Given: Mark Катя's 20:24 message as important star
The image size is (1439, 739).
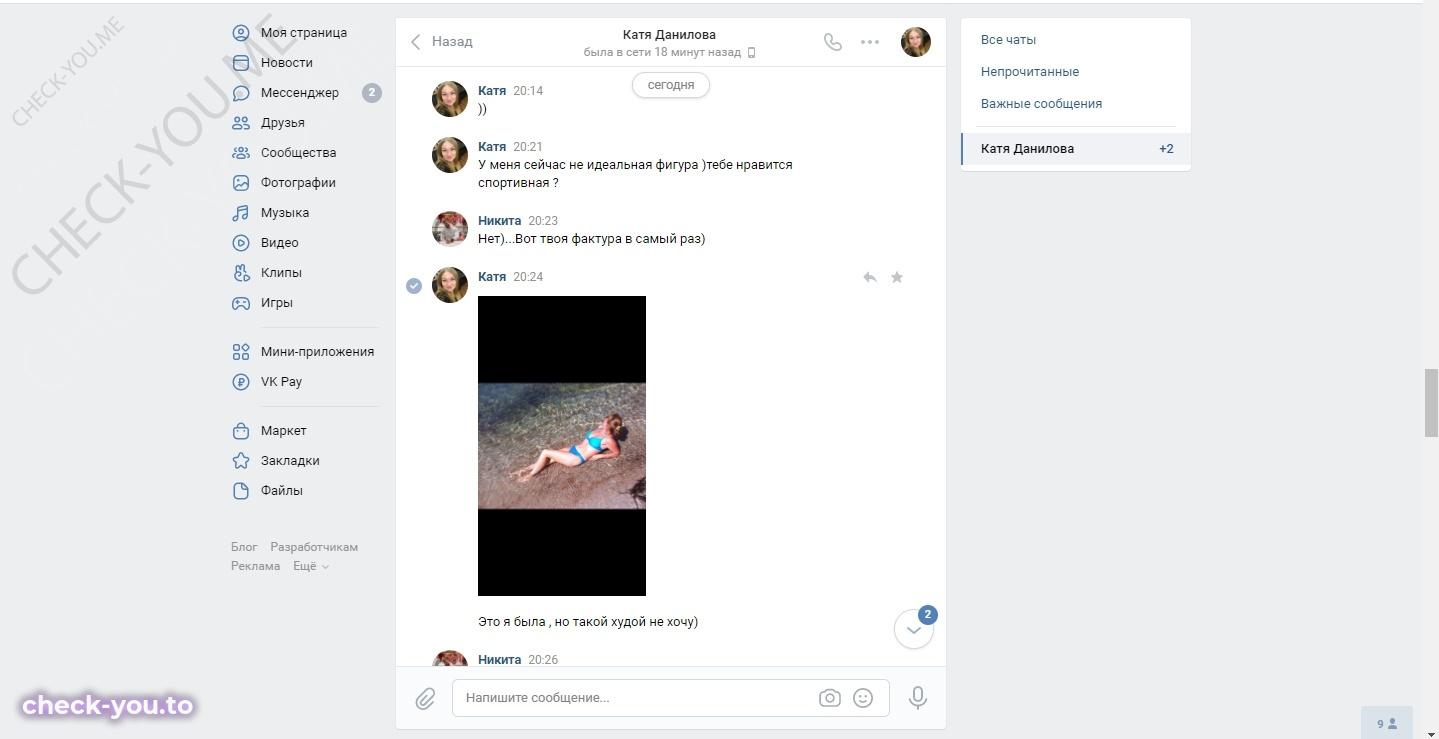Looking at the screenshot, I should click(897, 277).
